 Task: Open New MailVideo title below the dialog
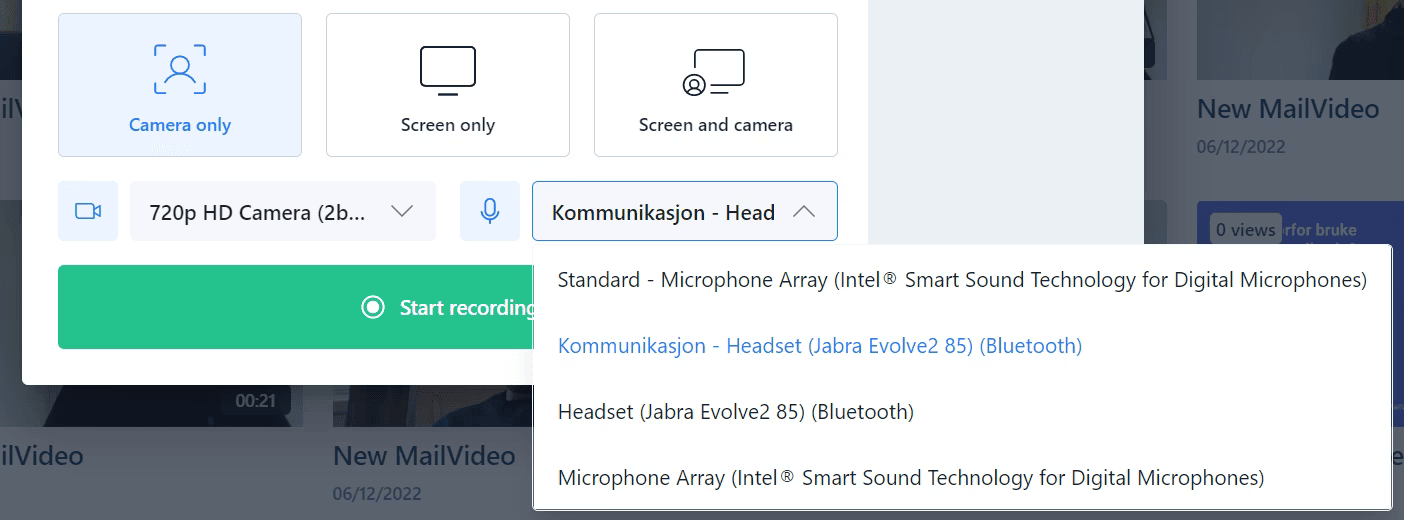424,456
